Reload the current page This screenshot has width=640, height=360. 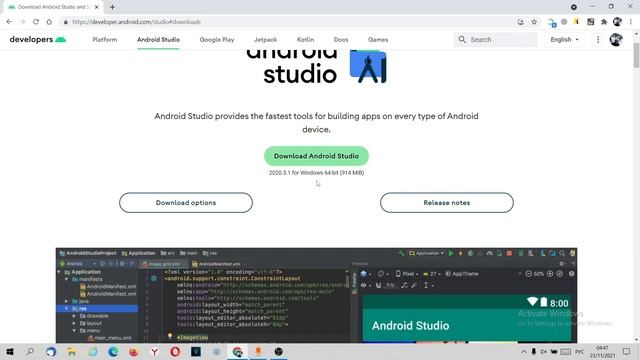pyautogui.click(x=36, y=22)
